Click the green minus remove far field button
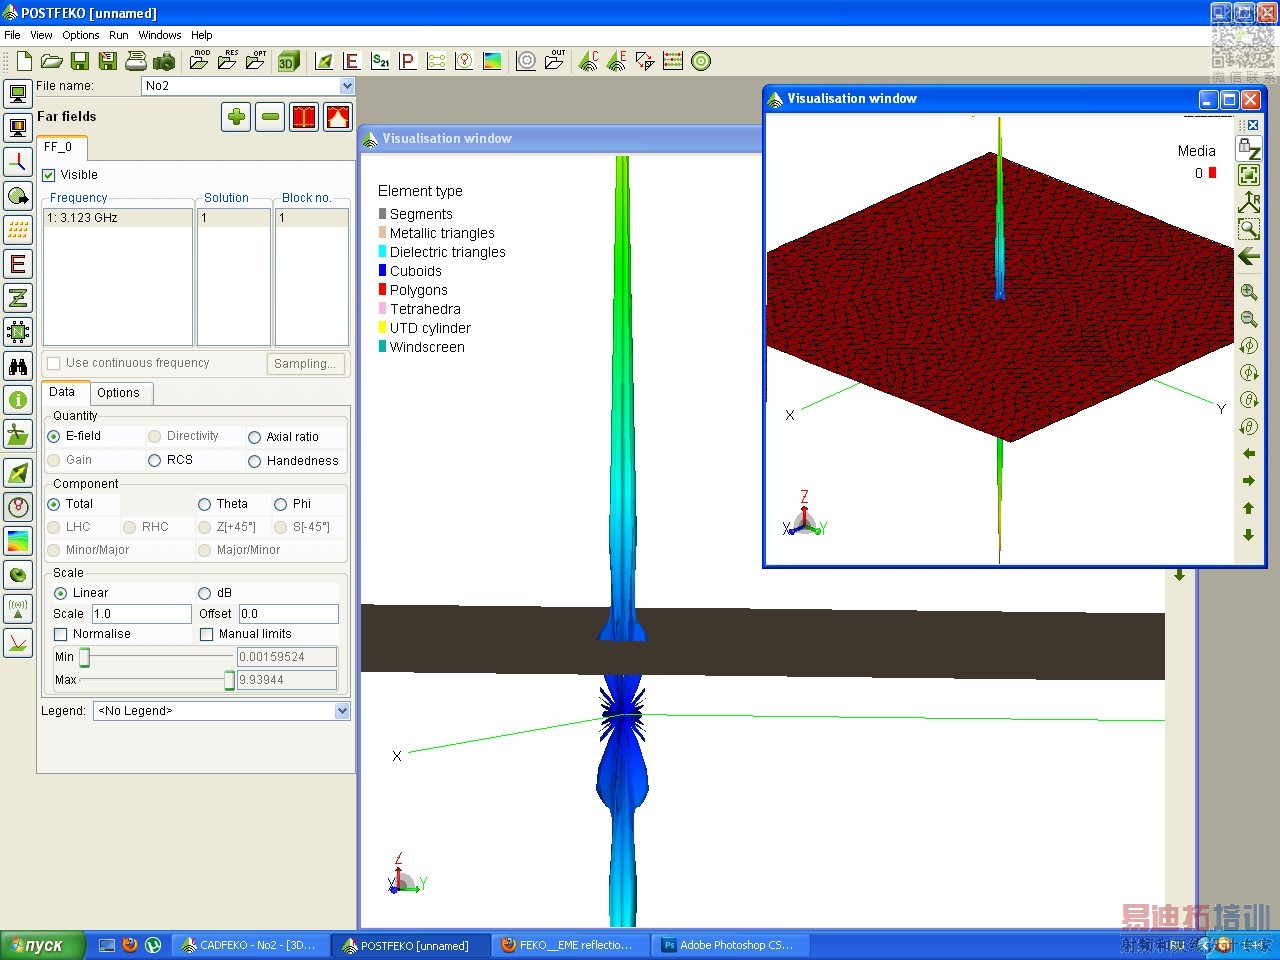The width and height of the screenshot is (1280, 960). 270,117
